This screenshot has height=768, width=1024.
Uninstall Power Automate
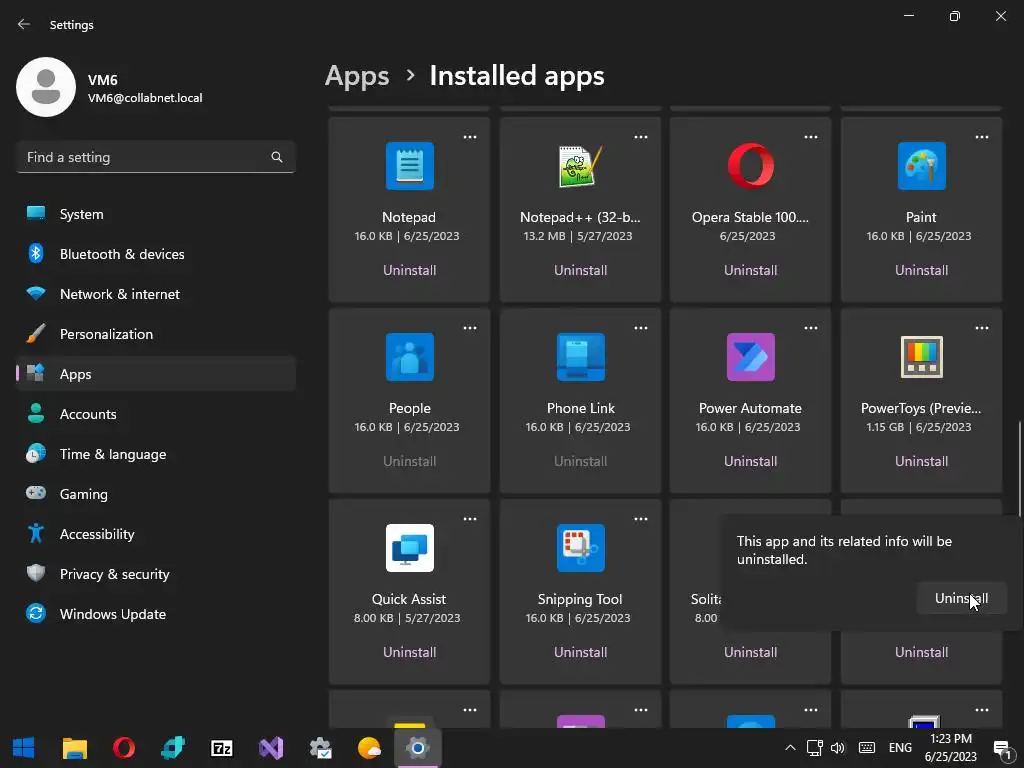(x=750, y=461)
